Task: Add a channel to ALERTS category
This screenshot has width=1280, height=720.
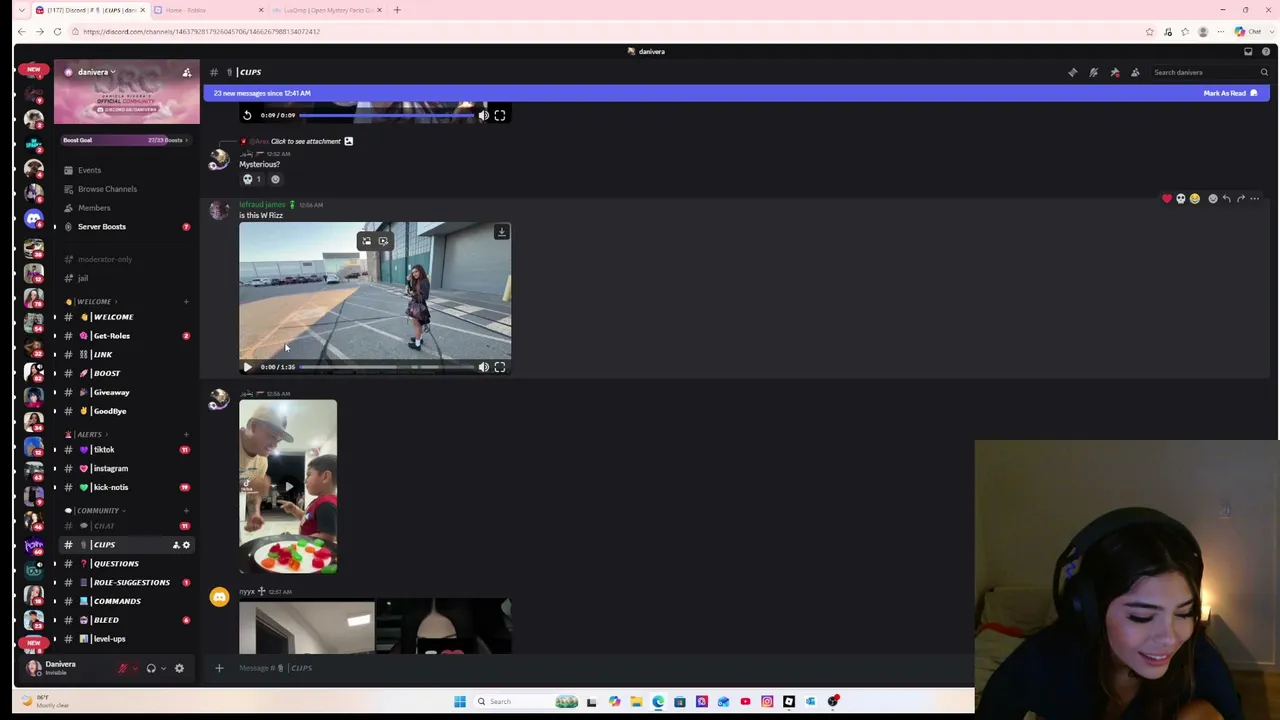Action: [186, 434]
